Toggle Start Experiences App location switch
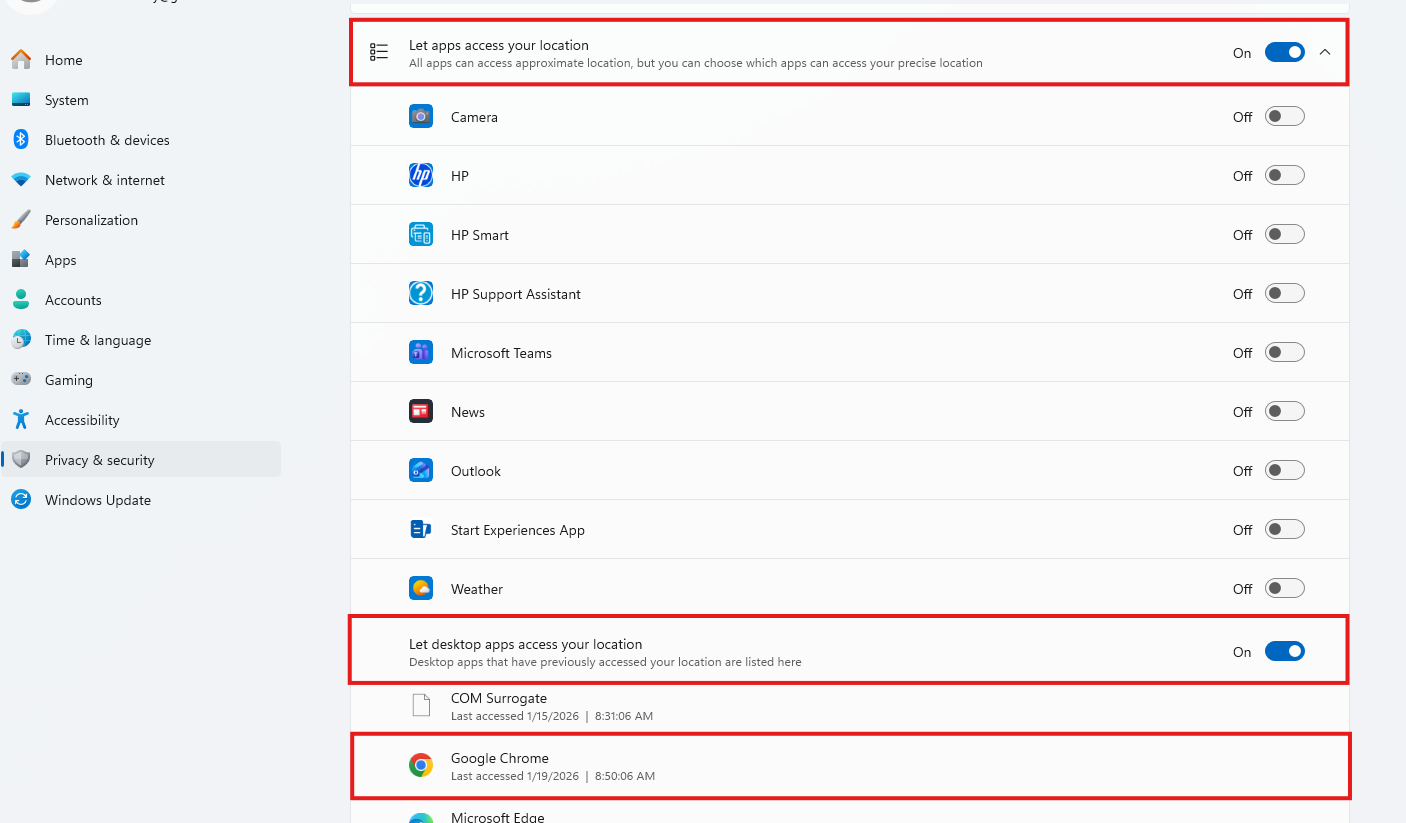Viewport: 1406px width, 823px height. pos(1285,530)
